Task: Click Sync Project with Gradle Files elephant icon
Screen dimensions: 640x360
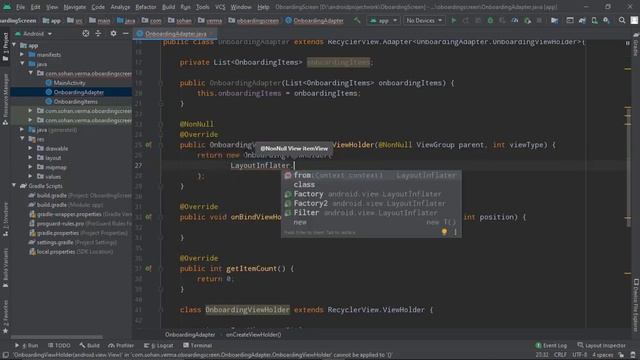Action: coord(582,20)
